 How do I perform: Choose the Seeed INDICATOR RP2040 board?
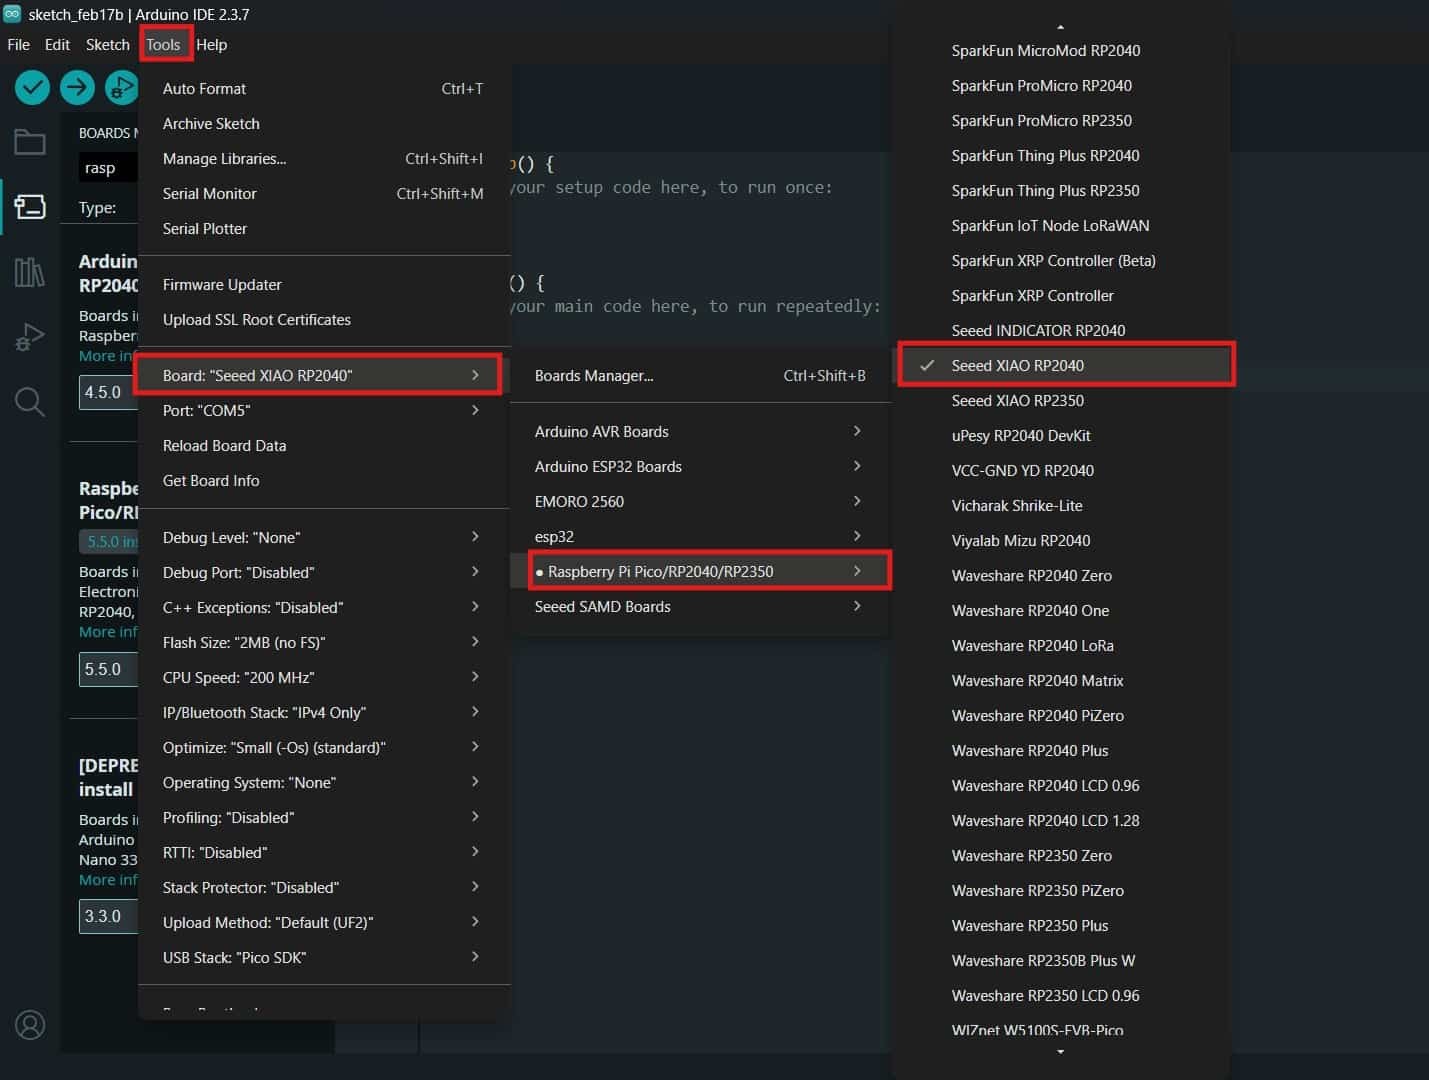1060,330
